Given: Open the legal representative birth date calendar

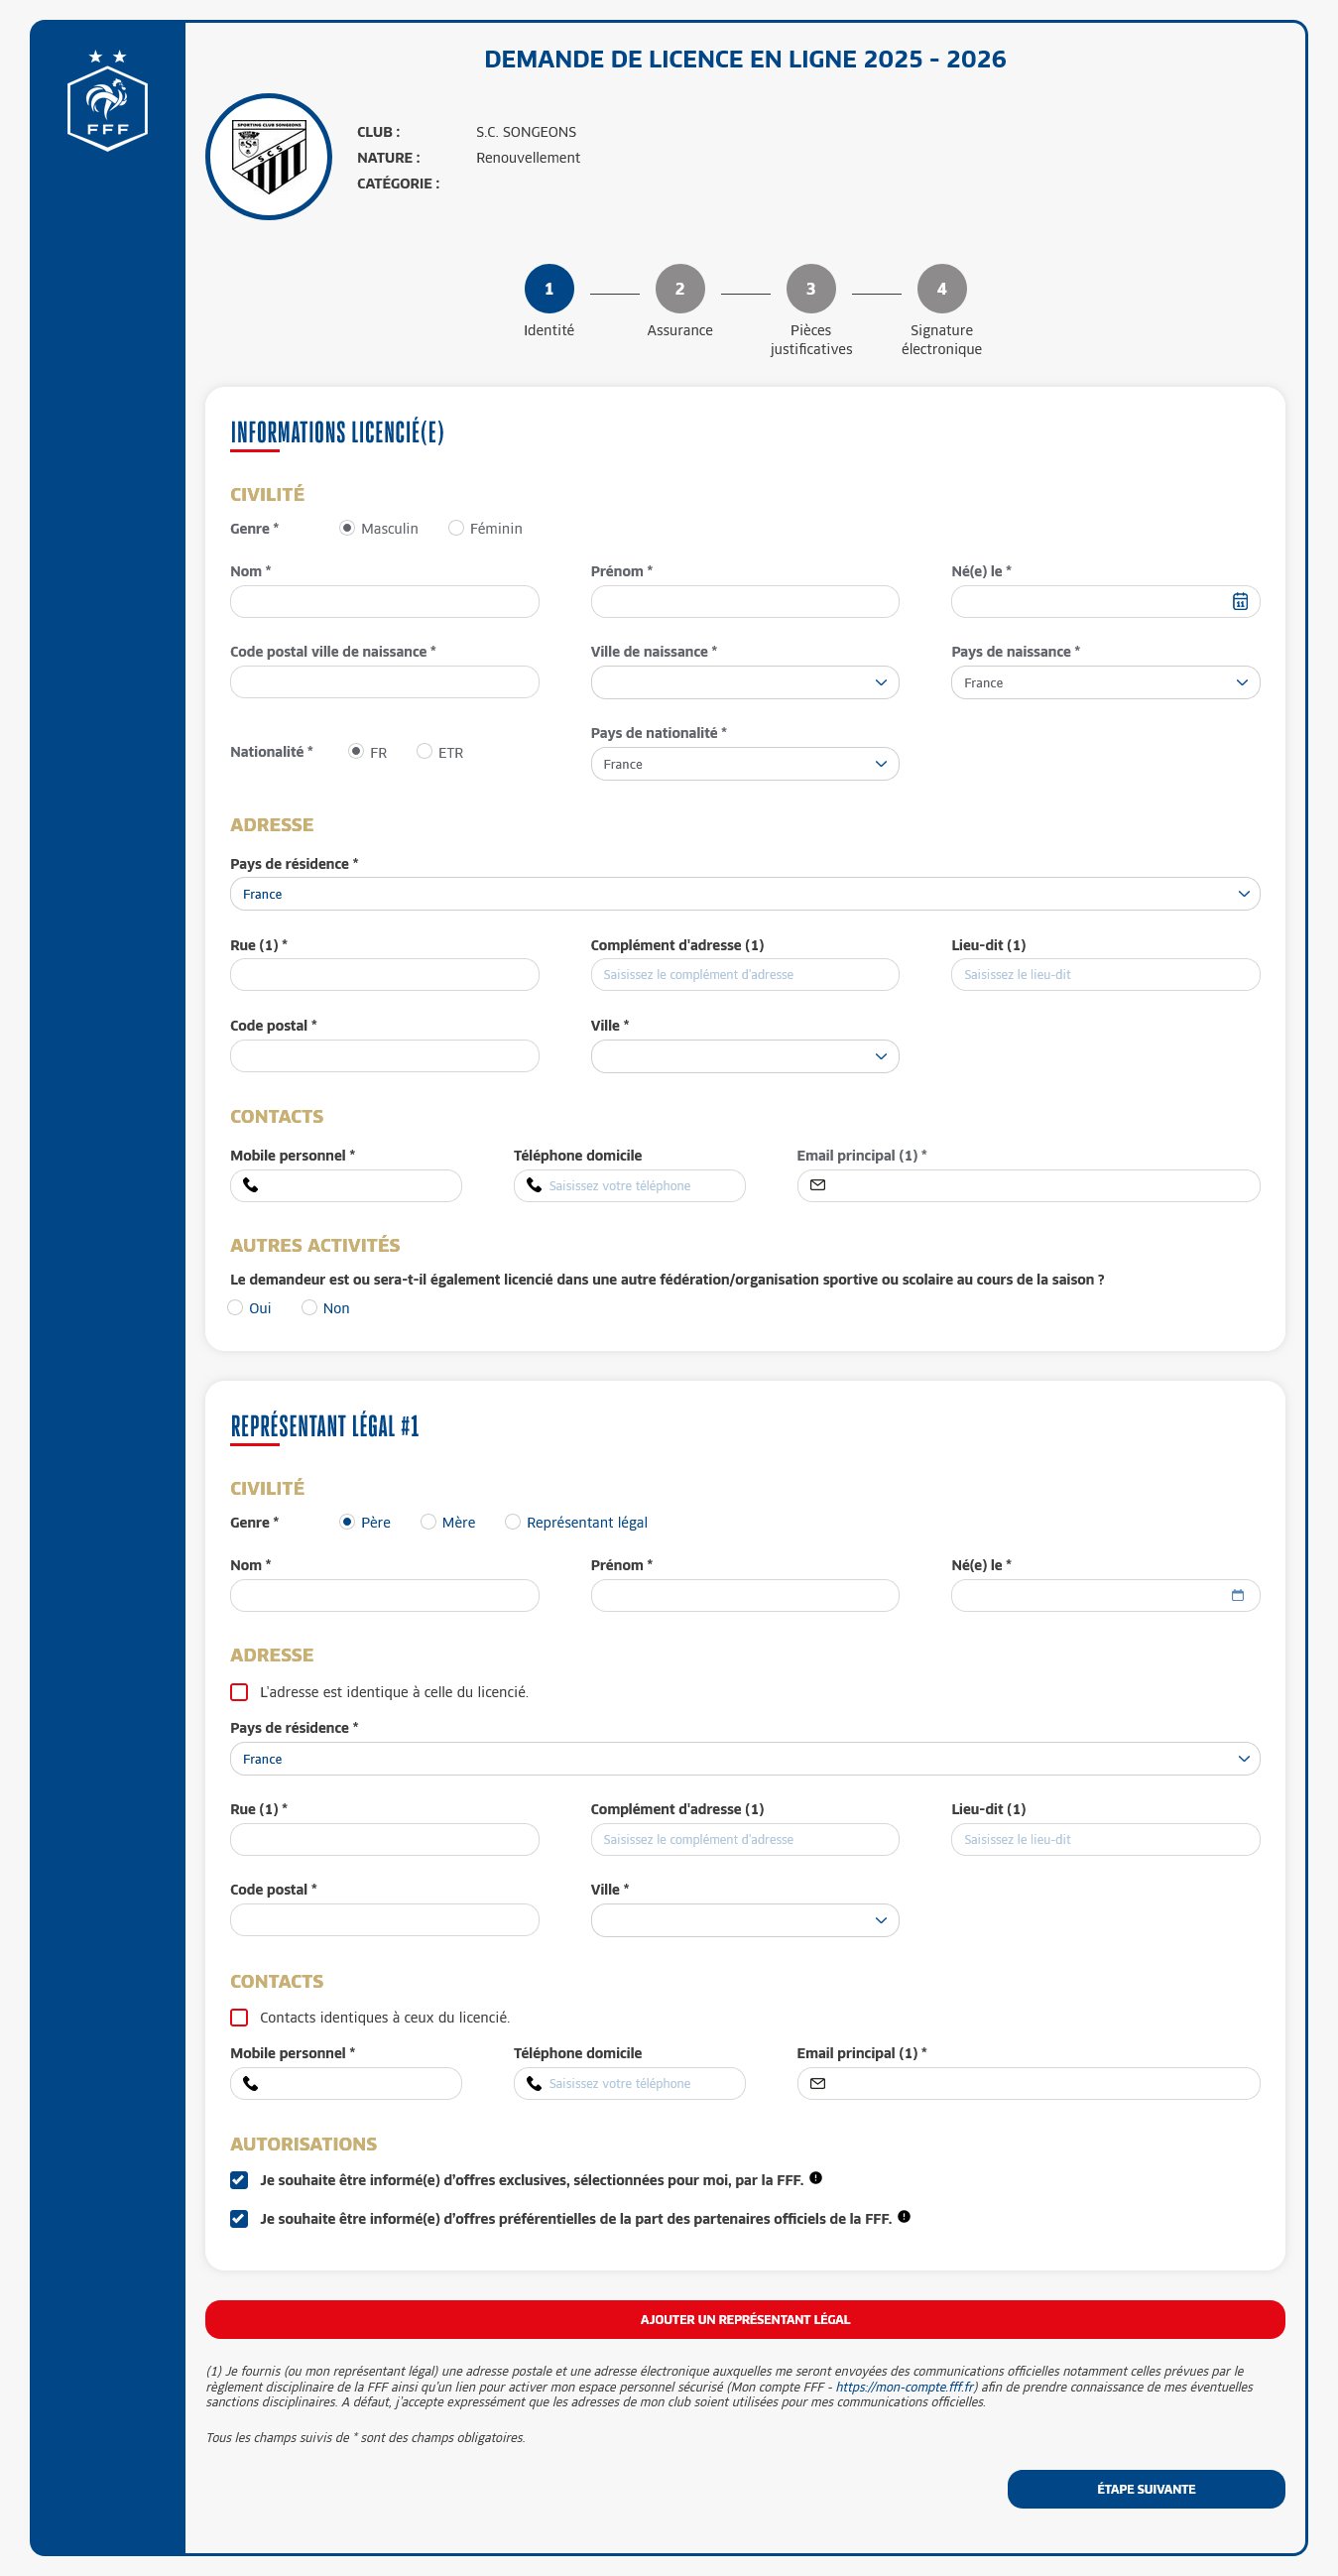Looking at the screenshot, I should pyautogui.click(x=1237, y=1595).
